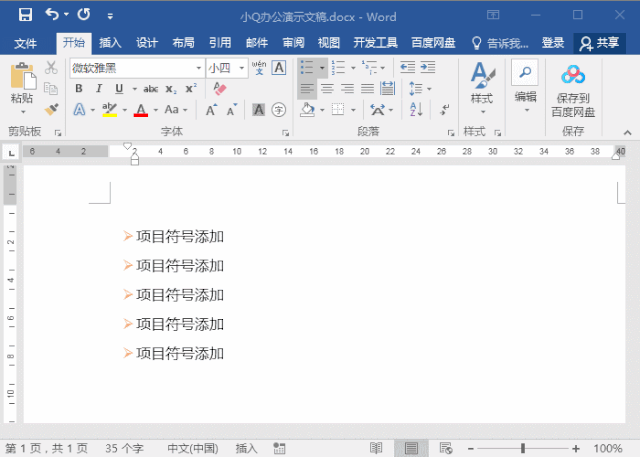The height and width of the screenshot is (457, 640).
Task: Click the Clear All Formatting eraser icon
Action: click(x=220, y=89)
